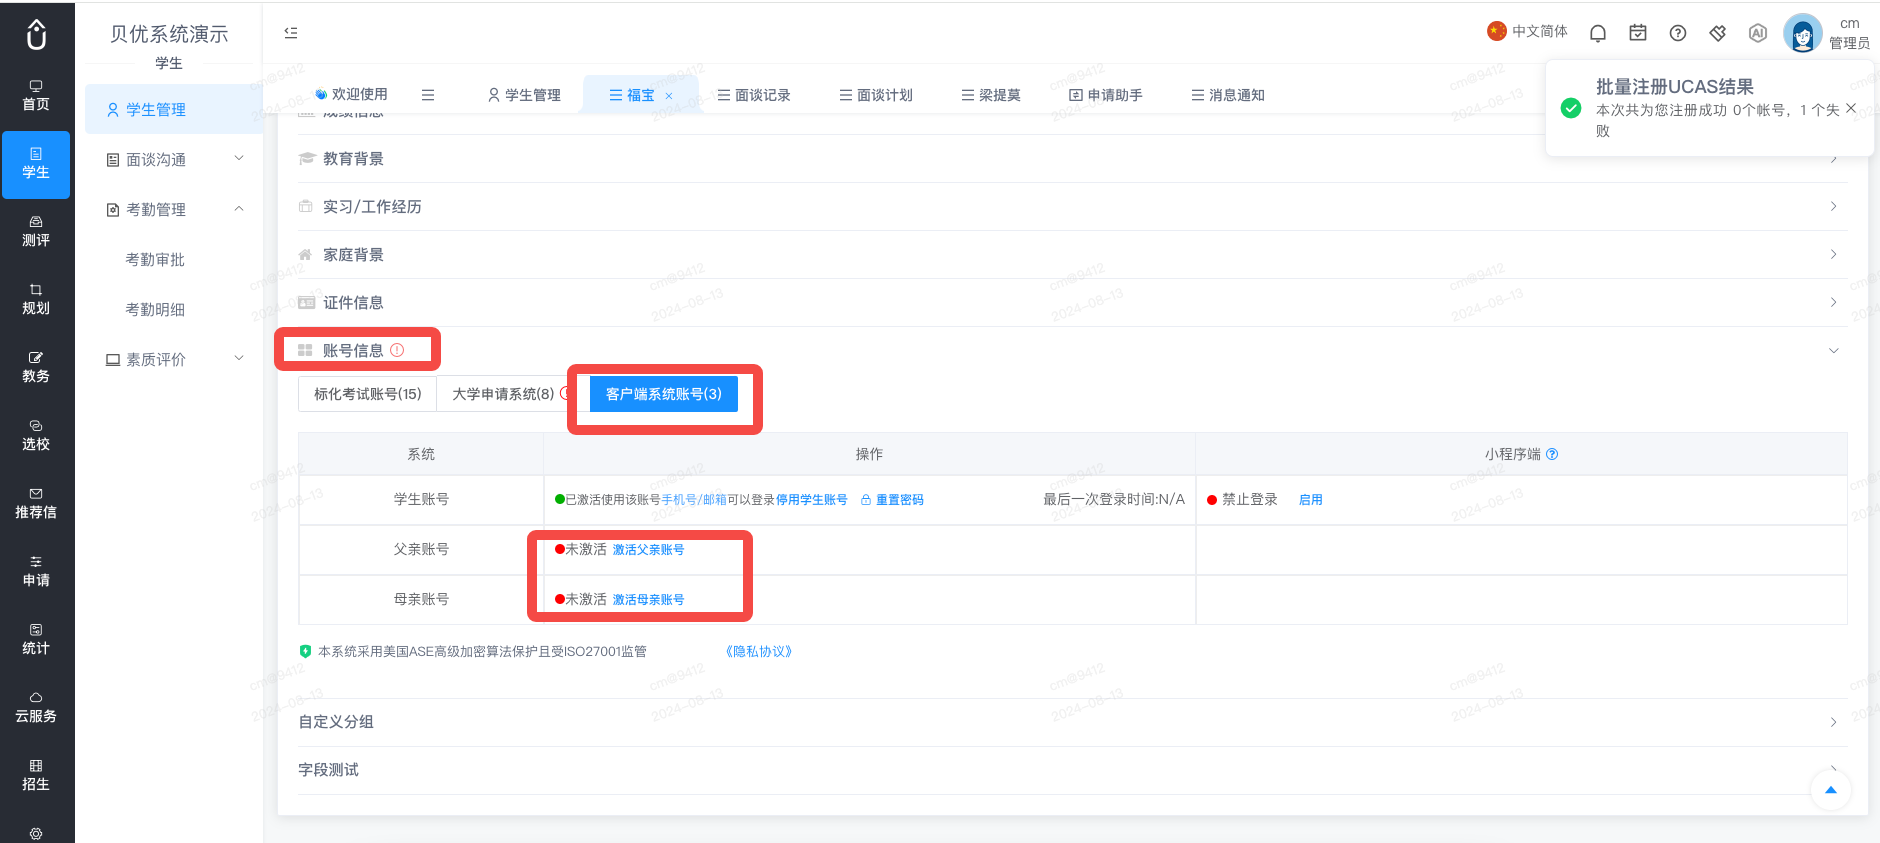Open 云服务 in left navigation rail
Screen dimensions: 1880x843
[x=36, y=708]
